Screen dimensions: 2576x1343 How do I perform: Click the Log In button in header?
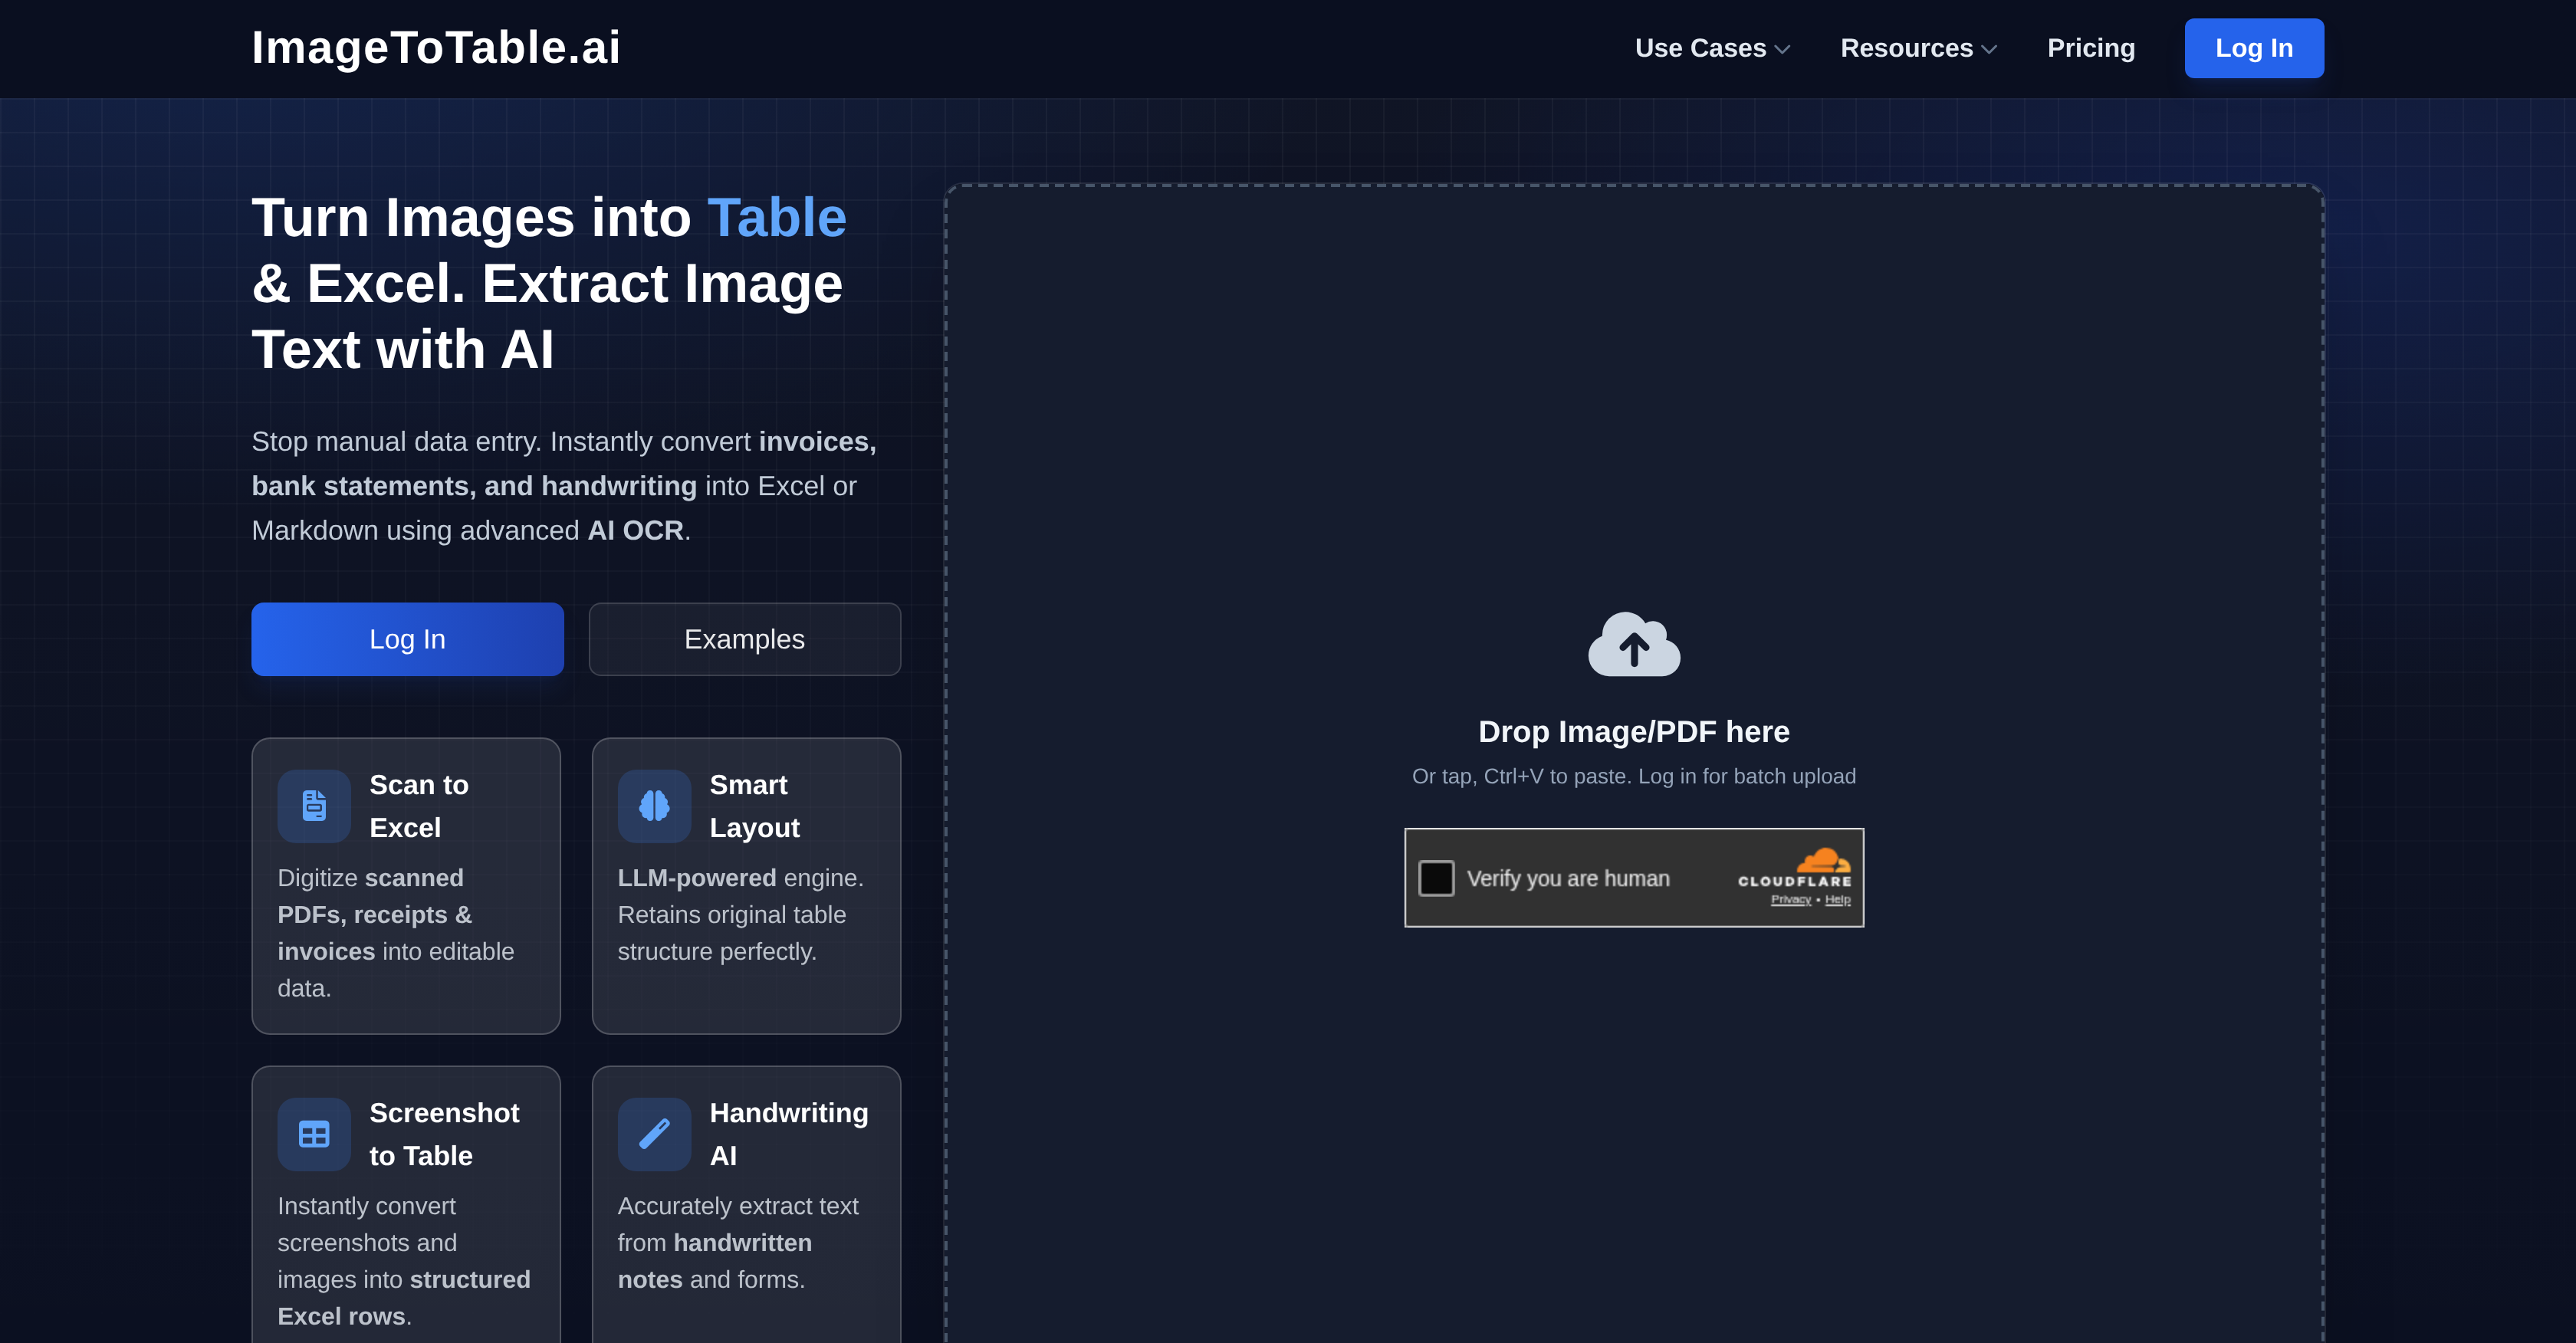coord(2253,48)
